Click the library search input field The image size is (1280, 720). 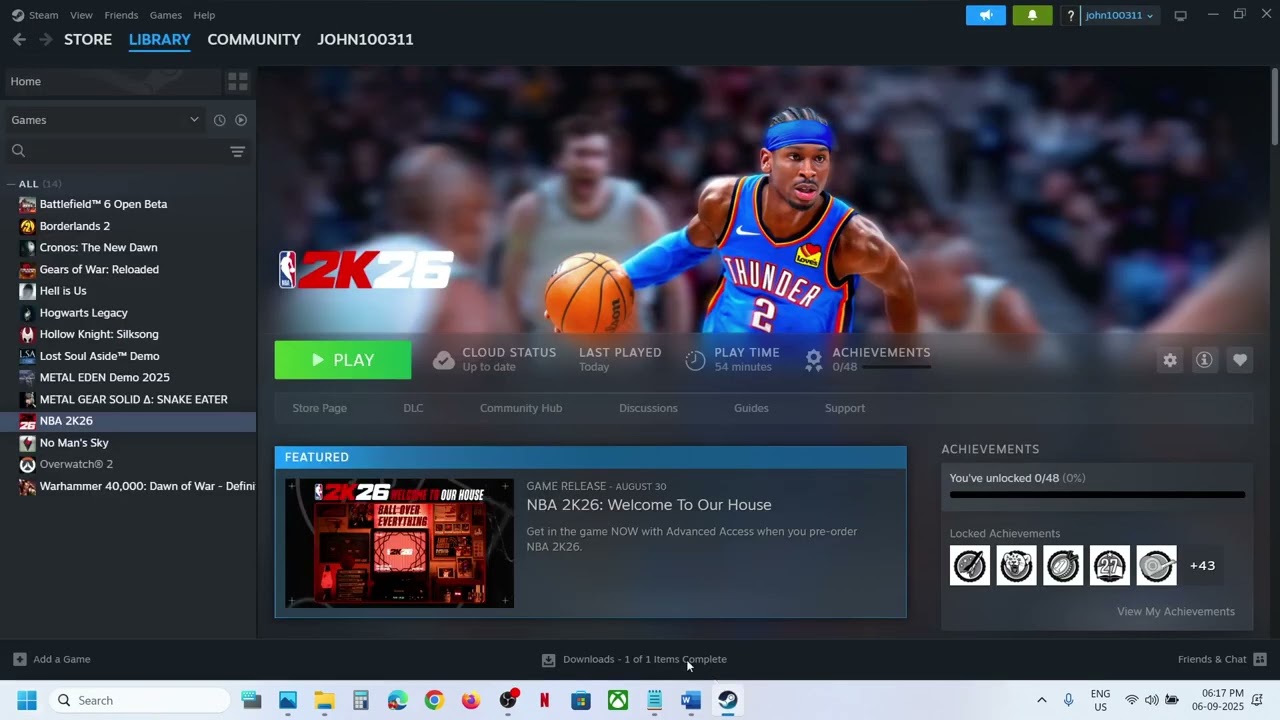pyautogui.click(x=128, y=151)
